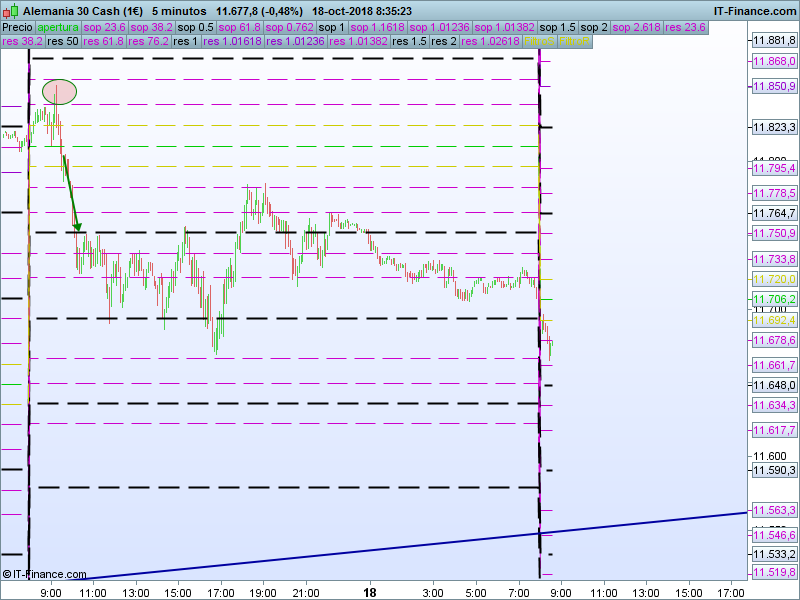Toggle the sop 23.6 indicator label

pos(103,27)
